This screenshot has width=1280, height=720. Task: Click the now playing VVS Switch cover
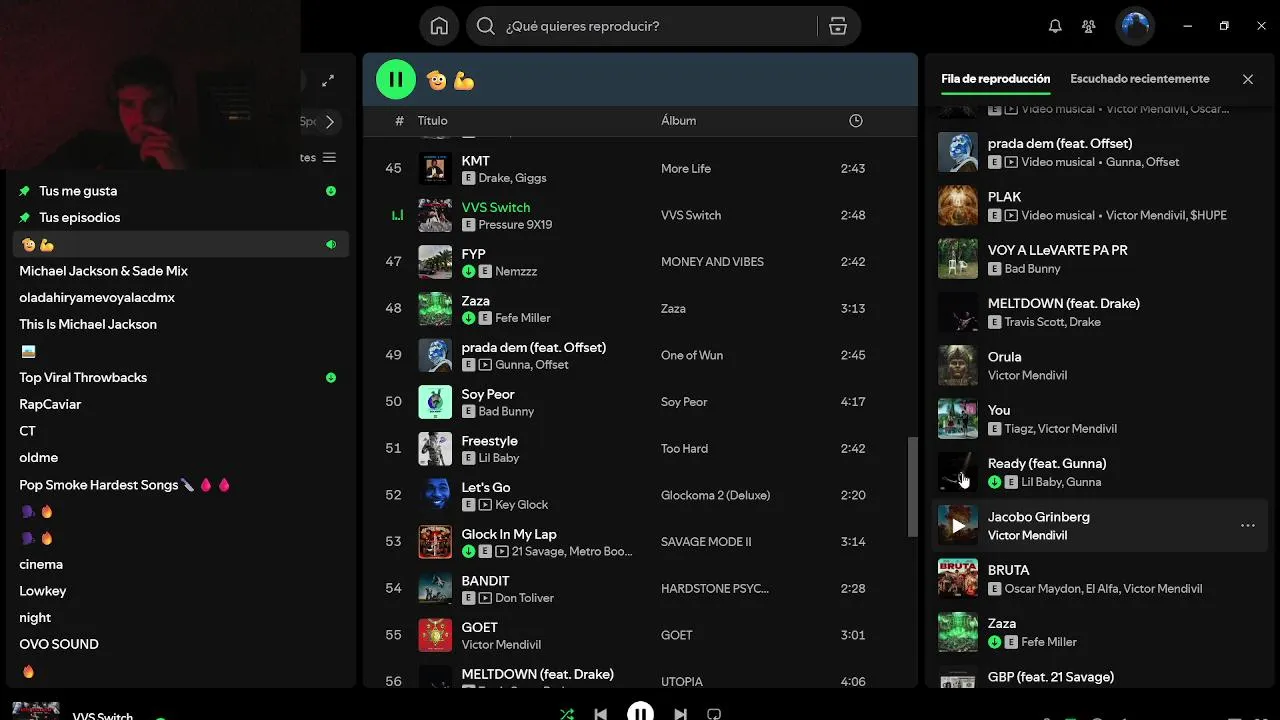36,711
